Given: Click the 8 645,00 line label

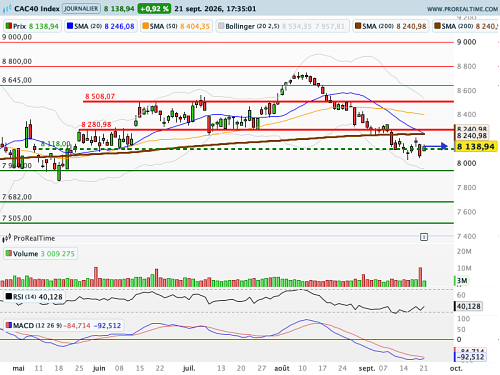Looking at the screenshot, I should pos(17,80).
